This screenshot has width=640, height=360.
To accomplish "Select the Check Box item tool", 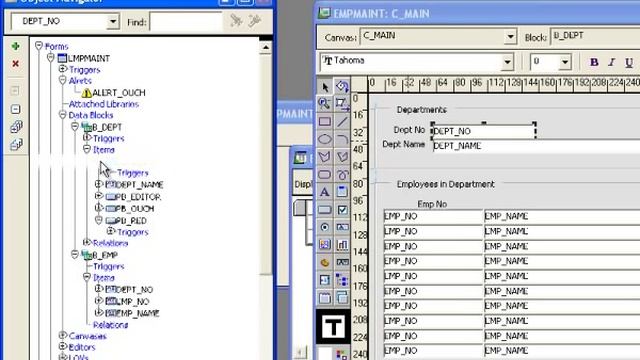I will [x=342, y=210].
